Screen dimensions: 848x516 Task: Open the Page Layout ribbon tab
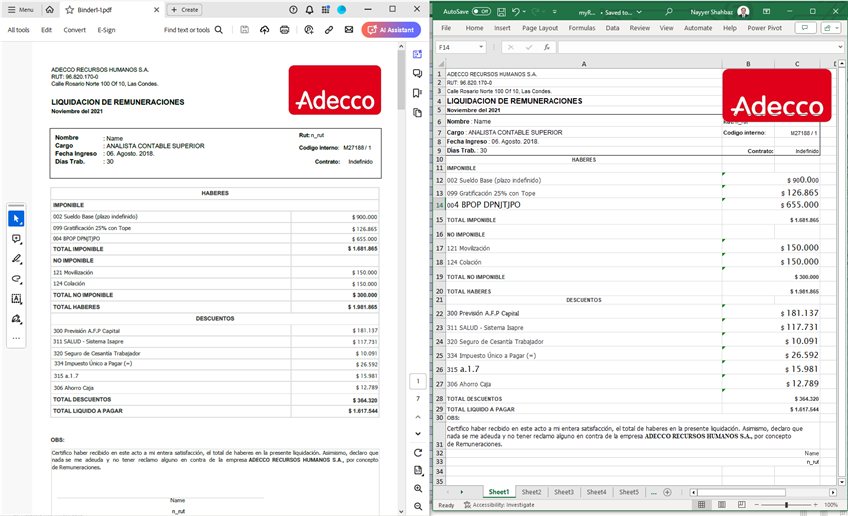coord(540,28)
